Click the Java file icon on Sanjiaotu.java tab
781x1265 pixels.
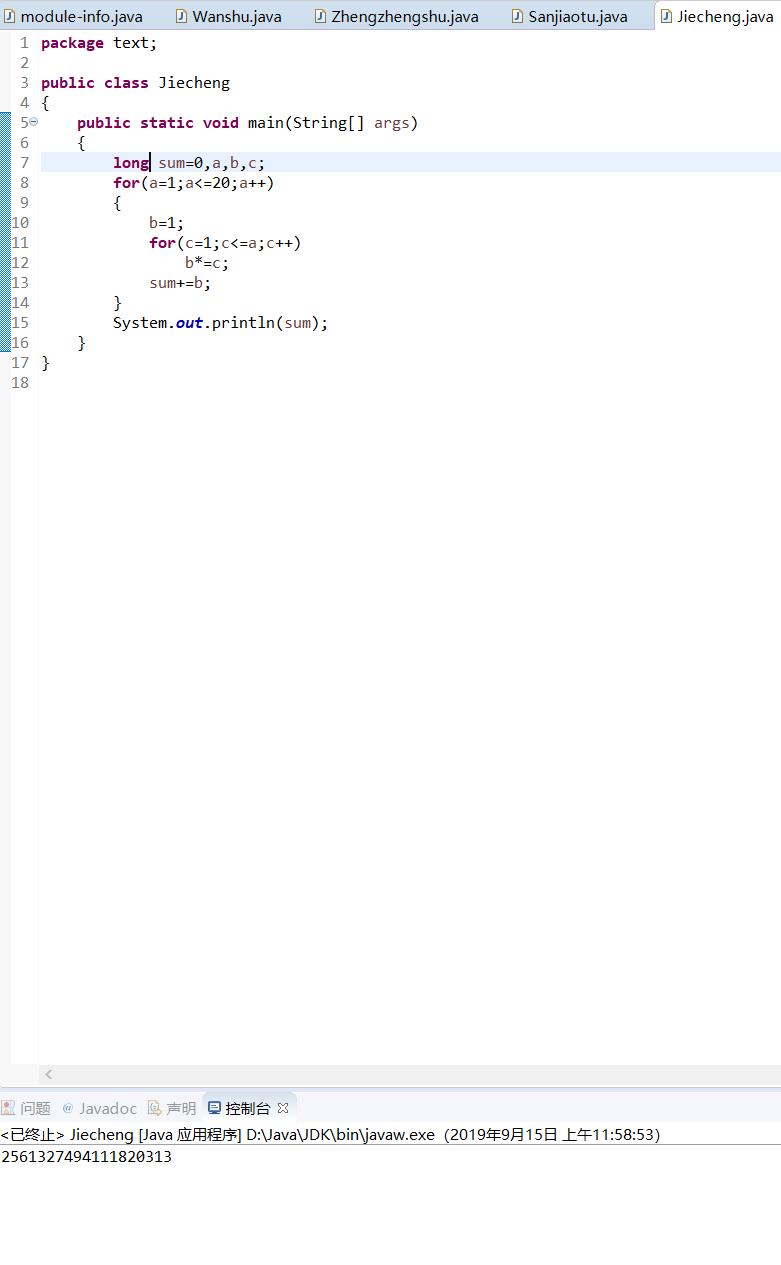pyautogui.click(x=517, y=16)
